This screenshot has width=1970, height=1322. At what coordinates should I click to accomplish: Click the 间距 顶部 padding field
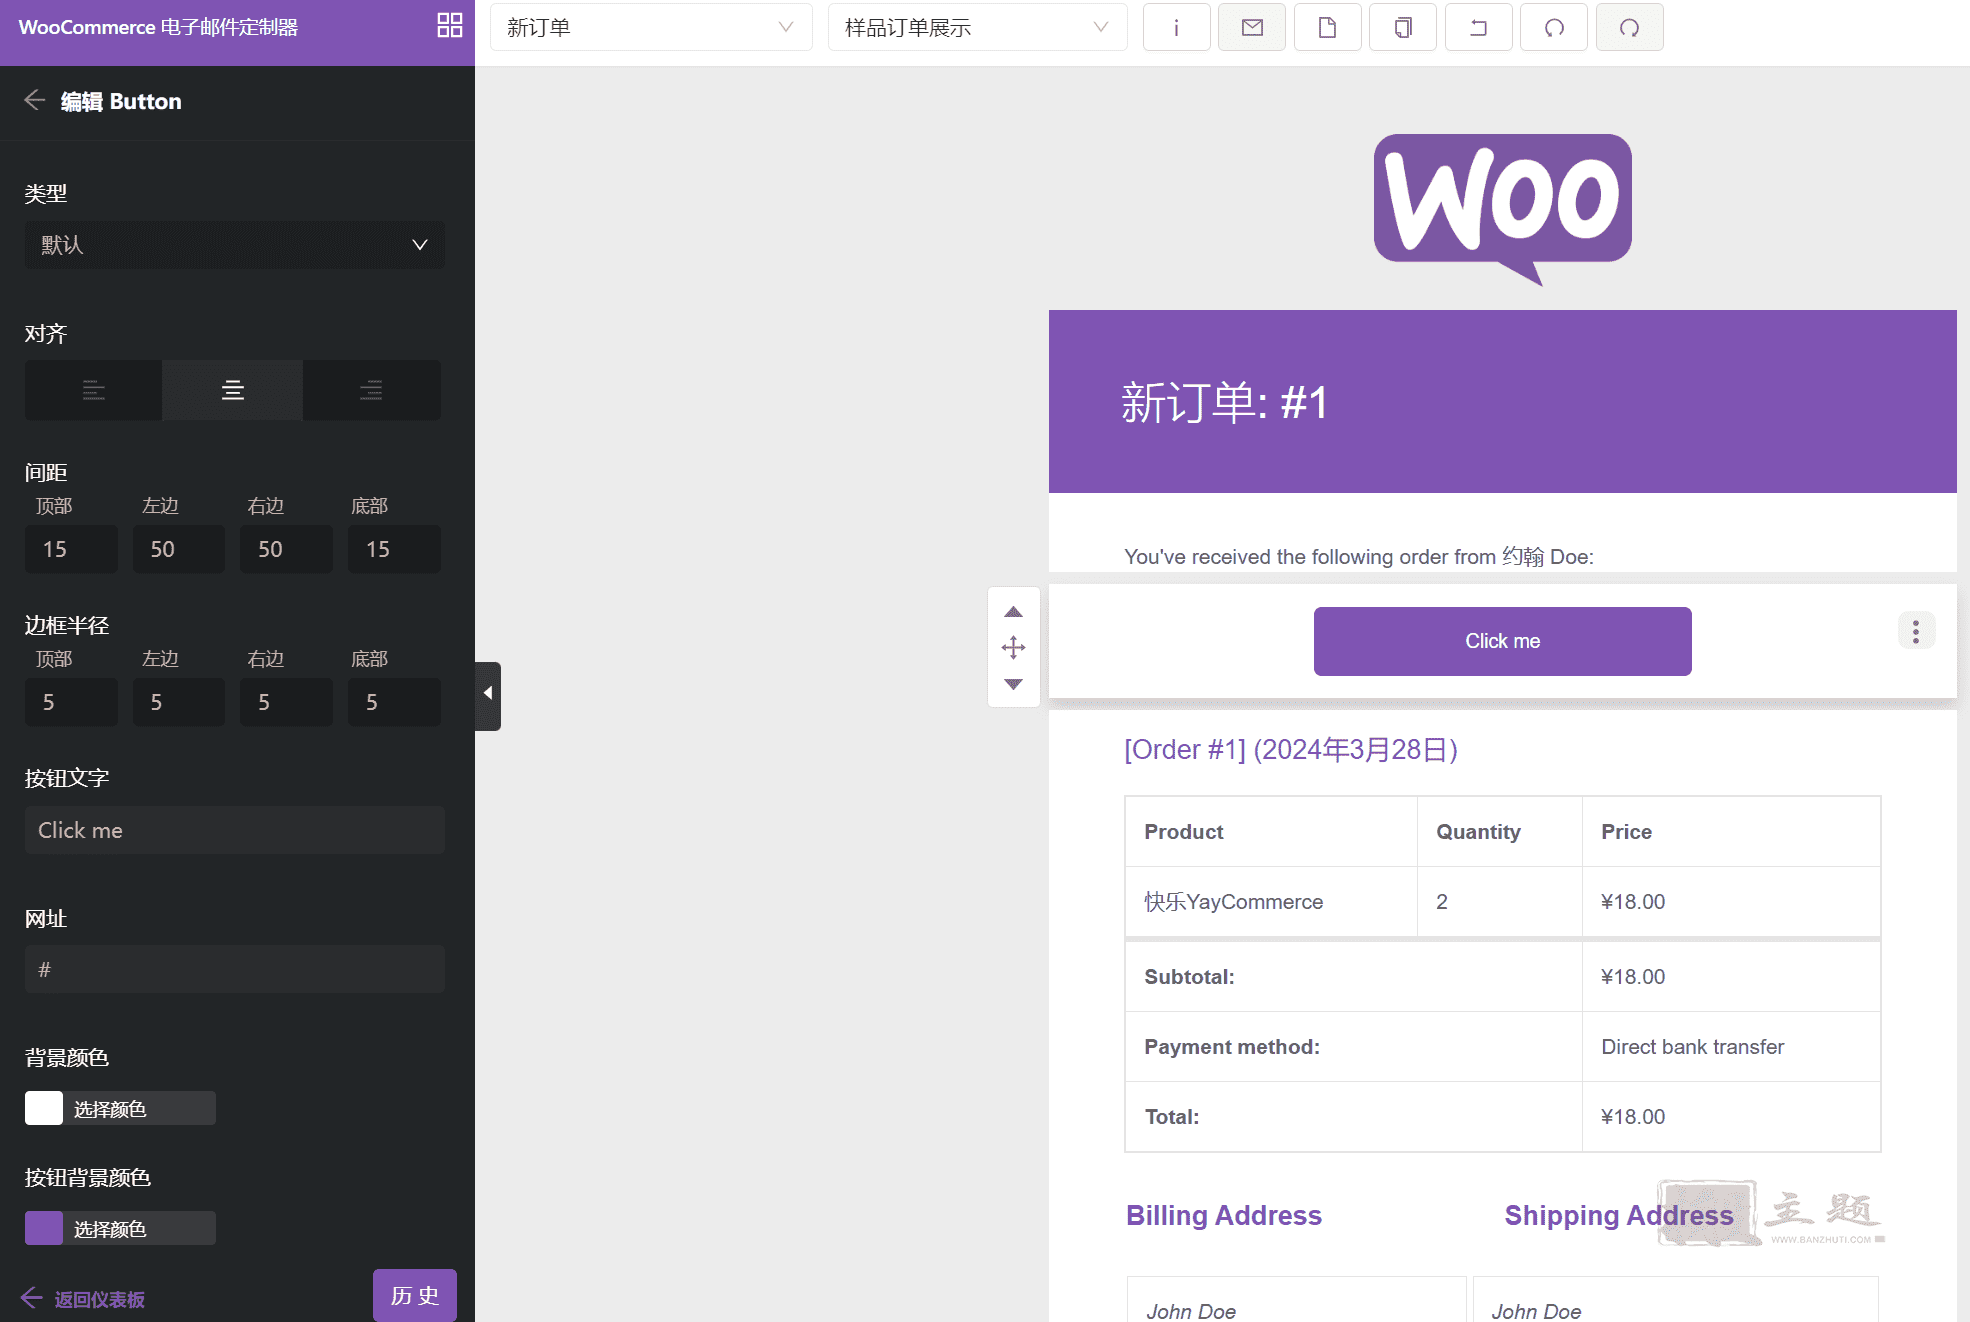pos(71,549)
